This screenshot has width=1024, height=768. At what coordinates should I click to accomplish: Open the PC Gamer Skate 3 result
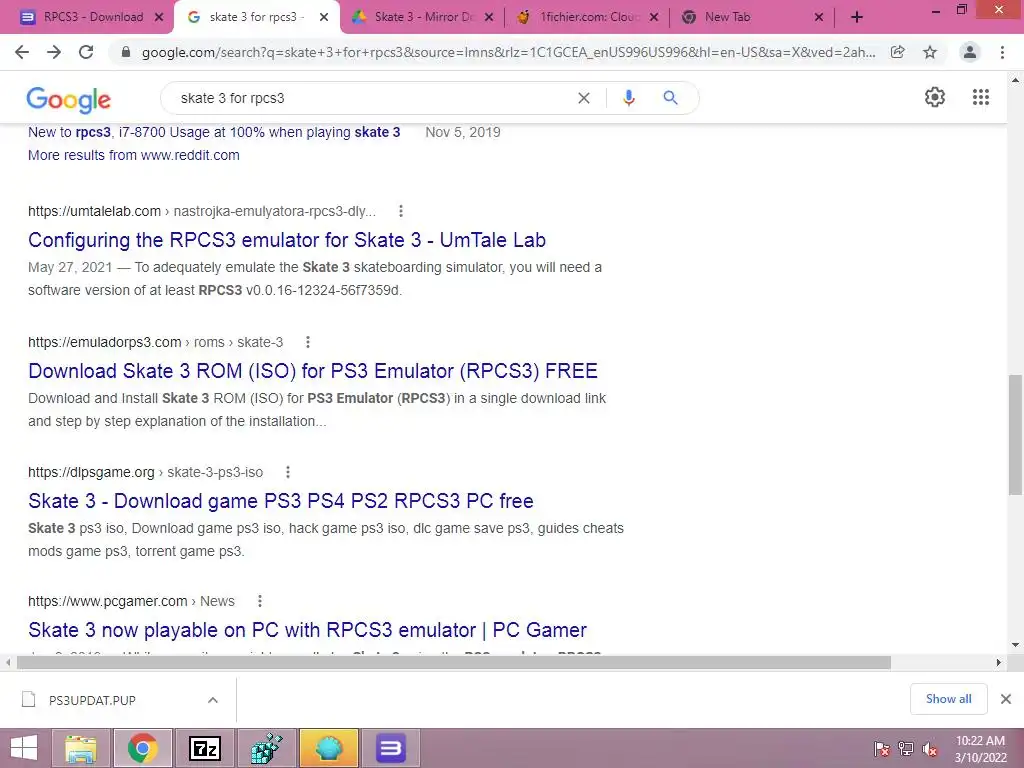click(308, 630)
